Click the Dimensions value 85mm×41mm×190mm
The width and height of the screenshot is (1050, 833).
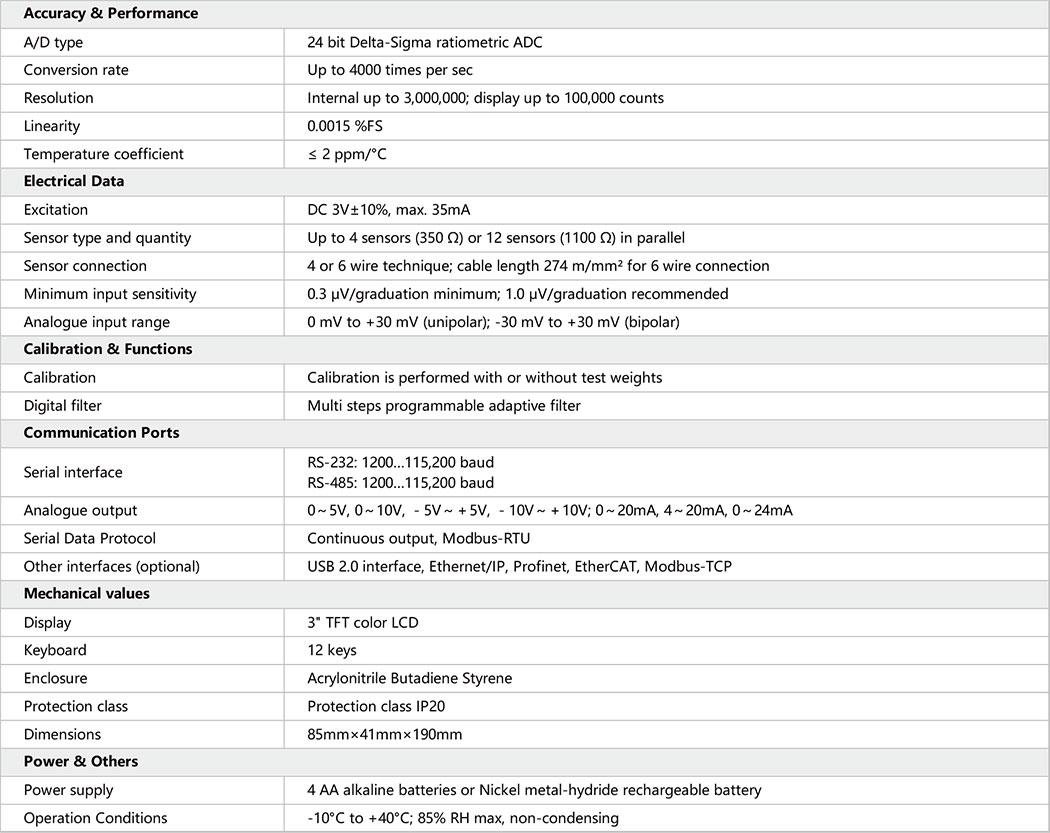(x=385, y=734)
